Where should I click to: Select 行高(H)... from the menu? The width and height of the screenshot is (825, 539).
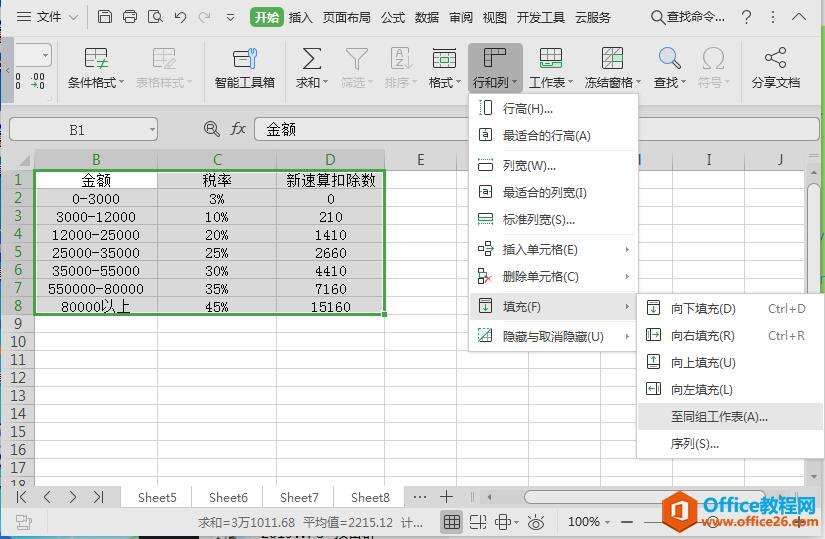(527, 108)
